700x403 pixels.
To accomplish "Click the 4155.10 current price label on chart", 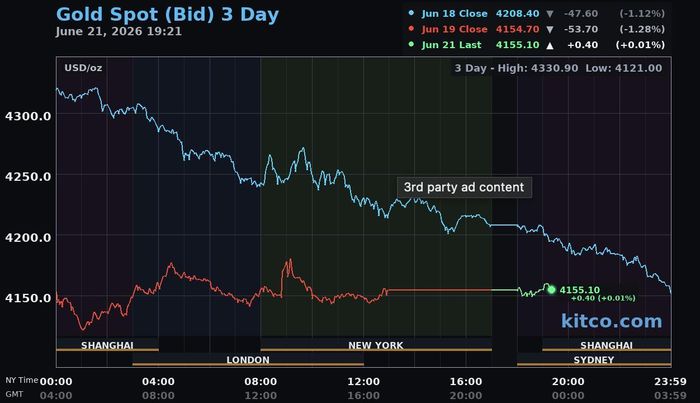I will (579, 290).
